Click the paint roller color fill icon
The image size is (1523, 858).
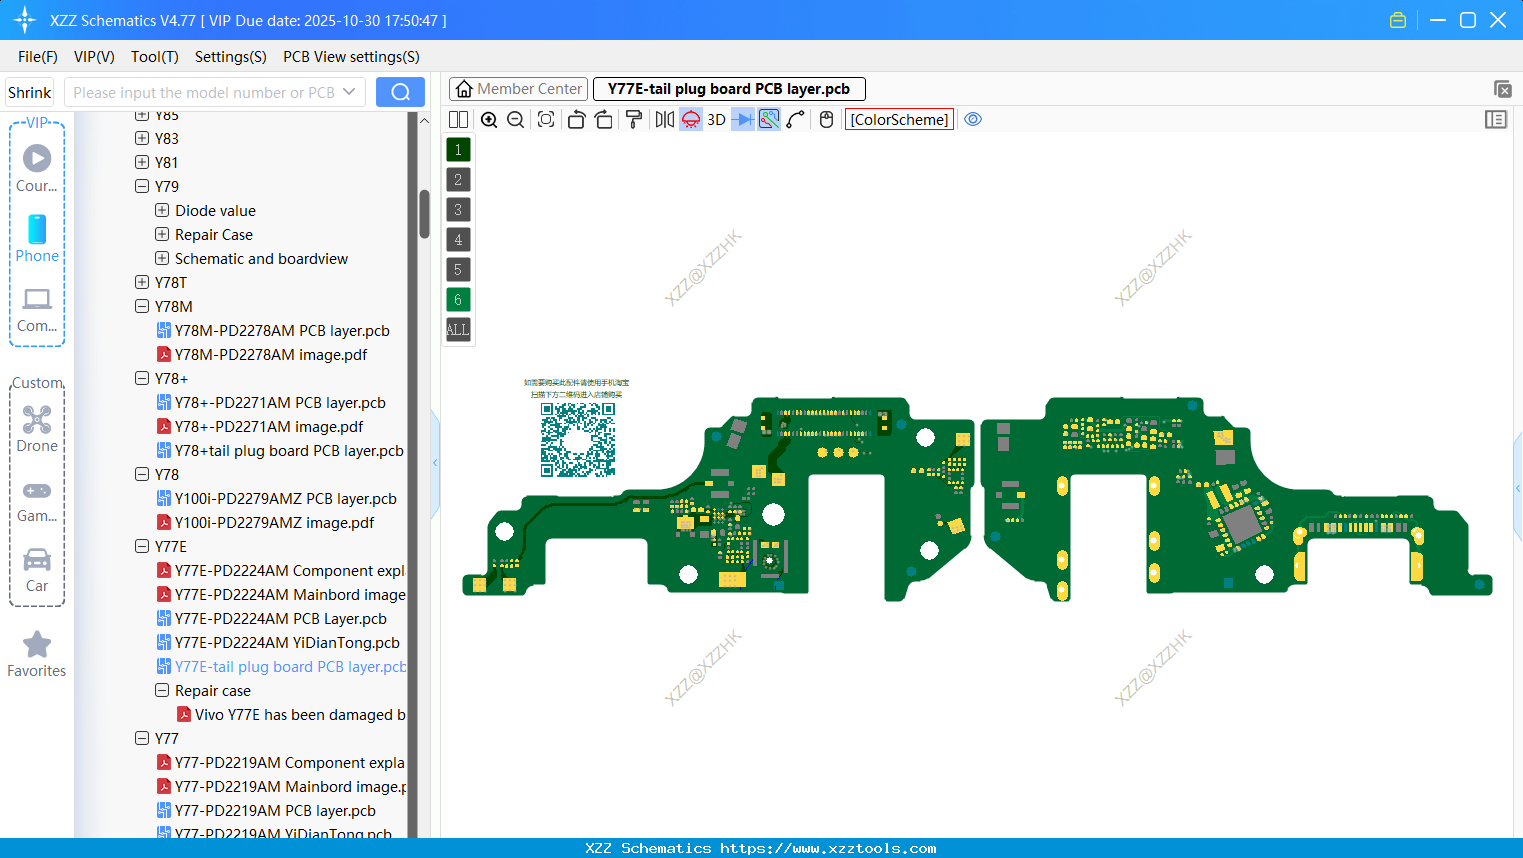[634, 119]
